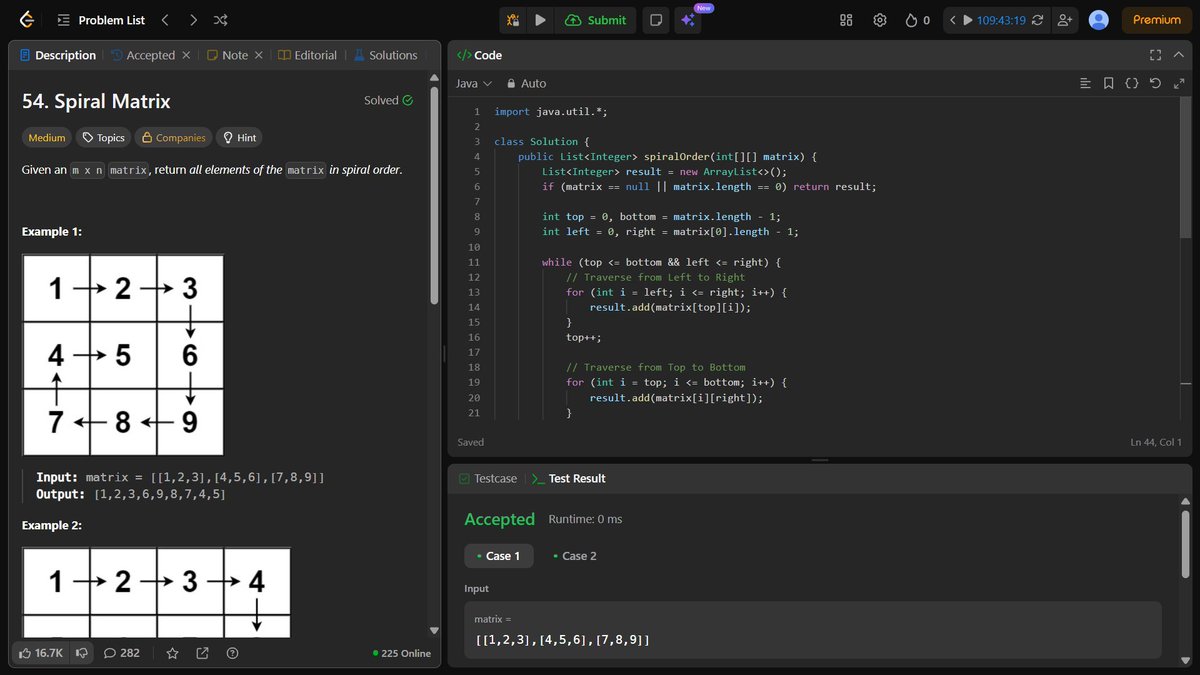Click the description panel scrollbar
Viewport: 1200px width, 675px height.
click(434, 195)
